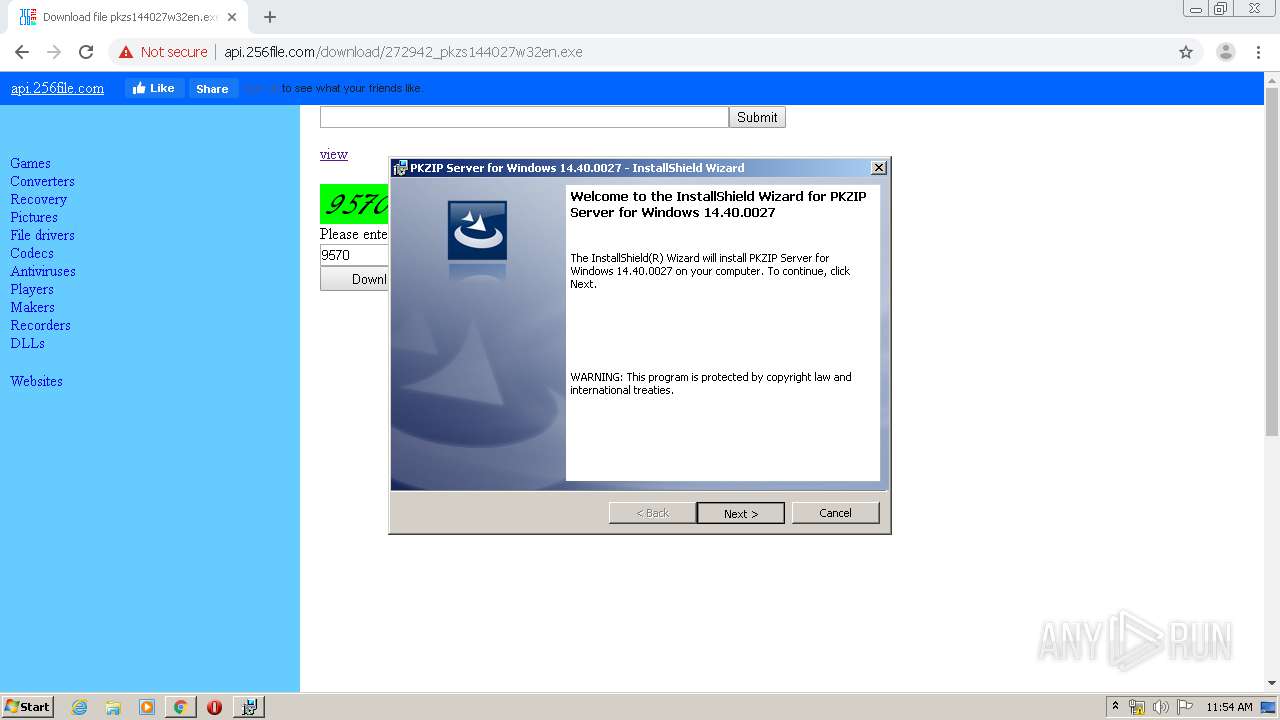Screen dimensions: 1280x720
Task: Close the PKZIP InstallShield Wizard dialog
Action: 878,168
